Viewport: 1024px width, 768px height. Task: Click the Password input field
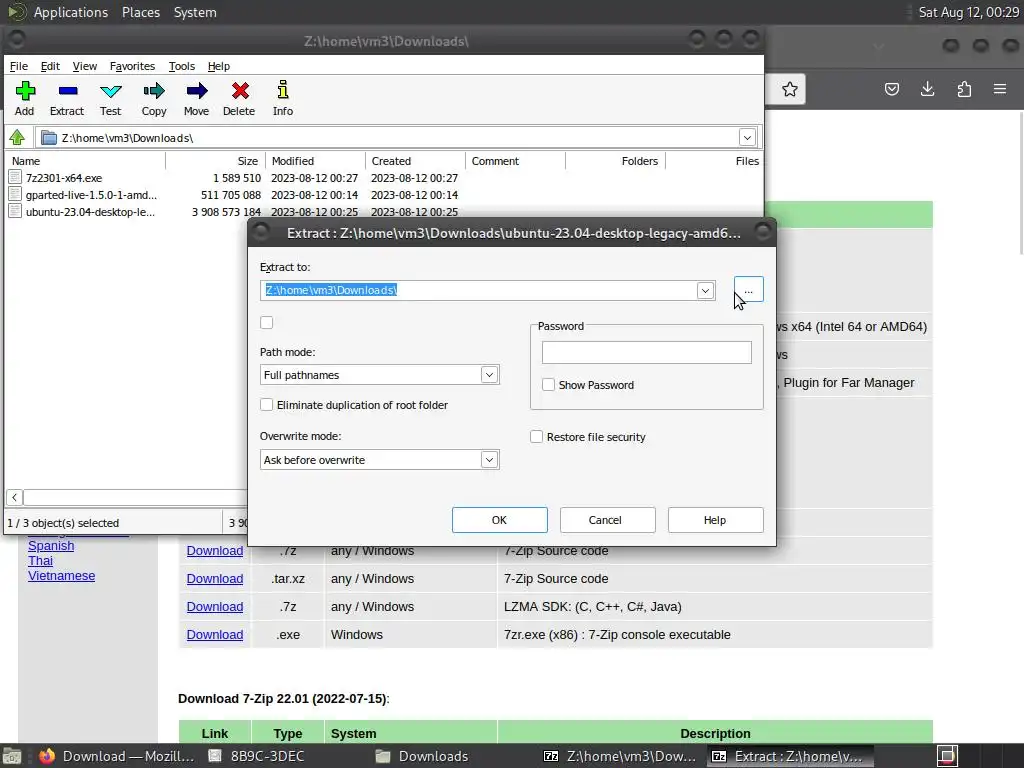tap(647, 353)
